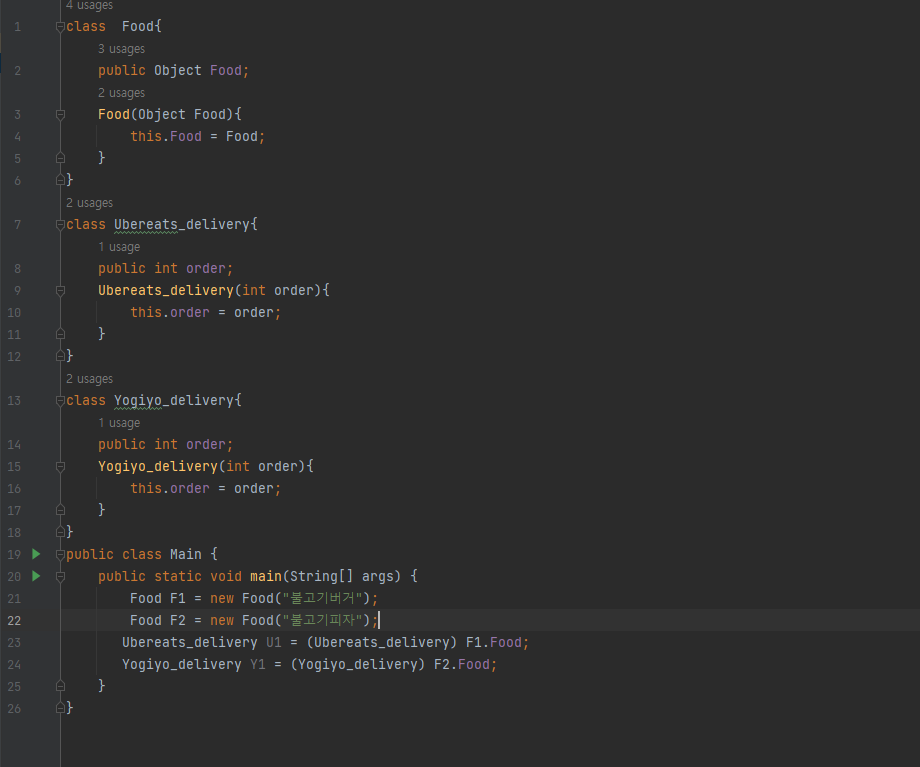Click 'F1.Food' expression on line 23
This screenshot has width=920, height=767.
[x=493, y=643]
